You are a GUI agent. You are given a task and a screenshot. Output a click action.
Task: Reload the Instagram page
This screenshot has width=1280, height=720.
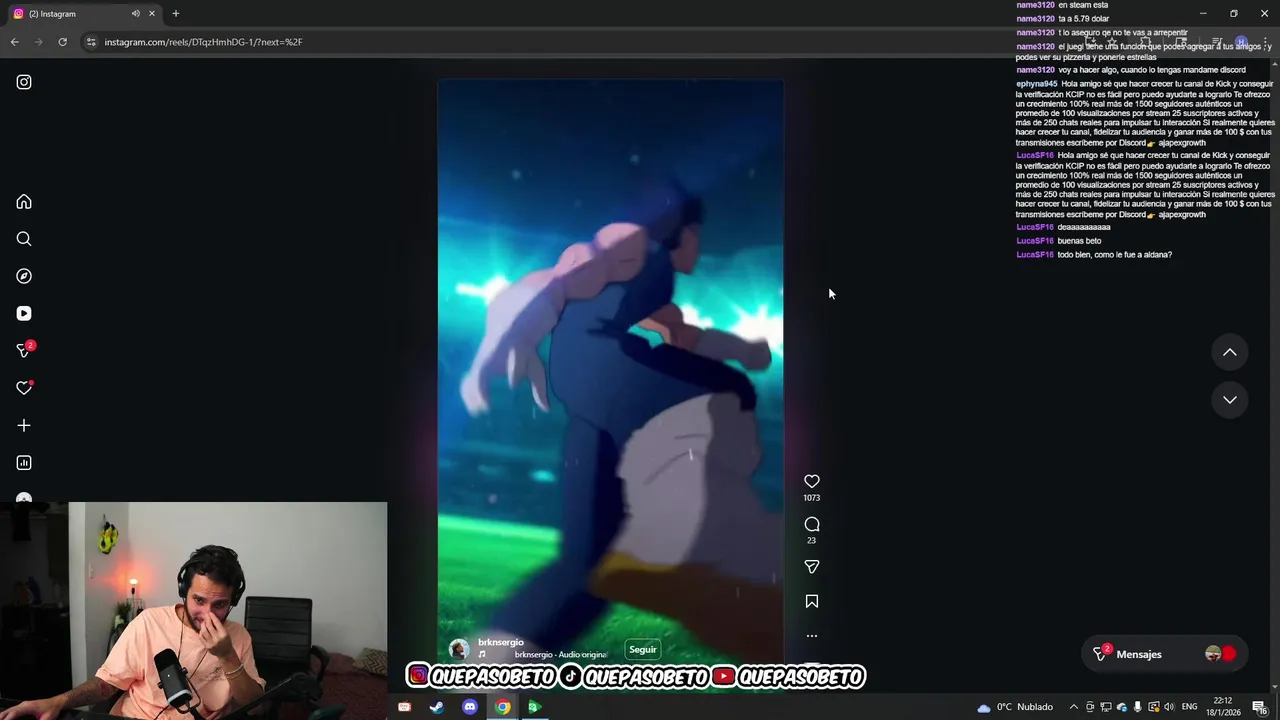[x=62, y=42]
